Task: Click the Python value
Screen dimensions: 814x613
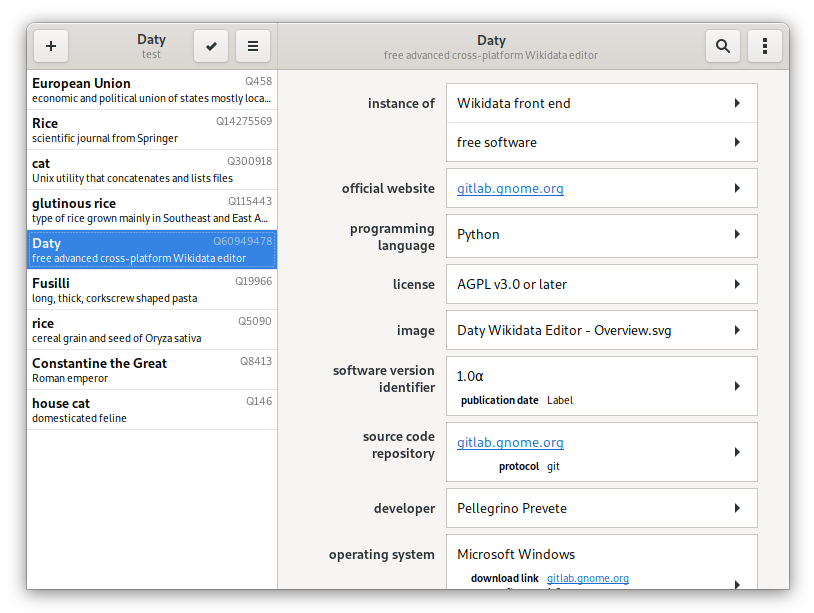Action: (478, 235)
